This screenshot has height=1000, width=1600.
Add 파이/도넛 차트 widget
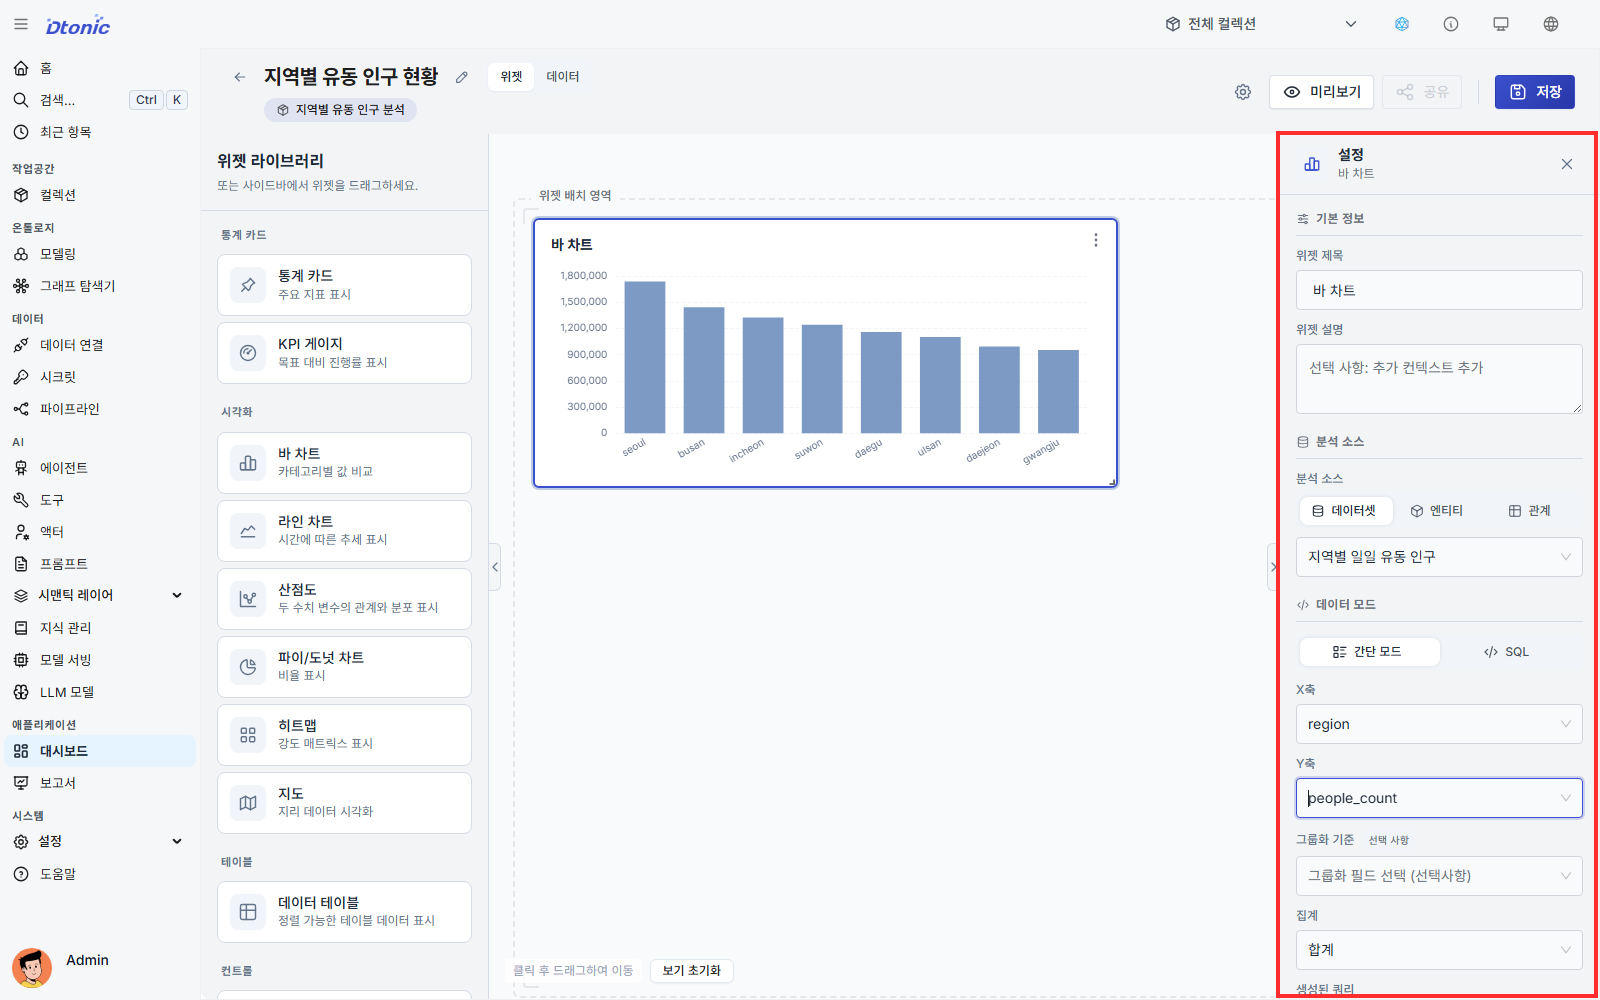(x=344, y=667)
